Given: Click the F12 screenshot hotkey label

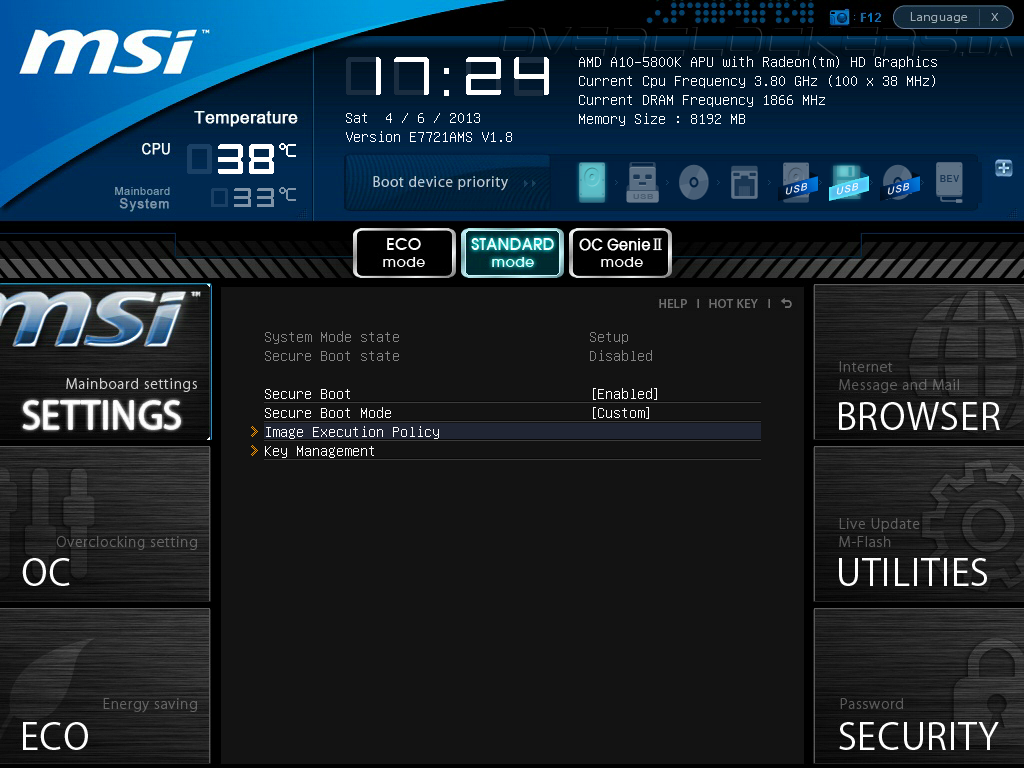Looking at the screenshot, I should (871, 18).
